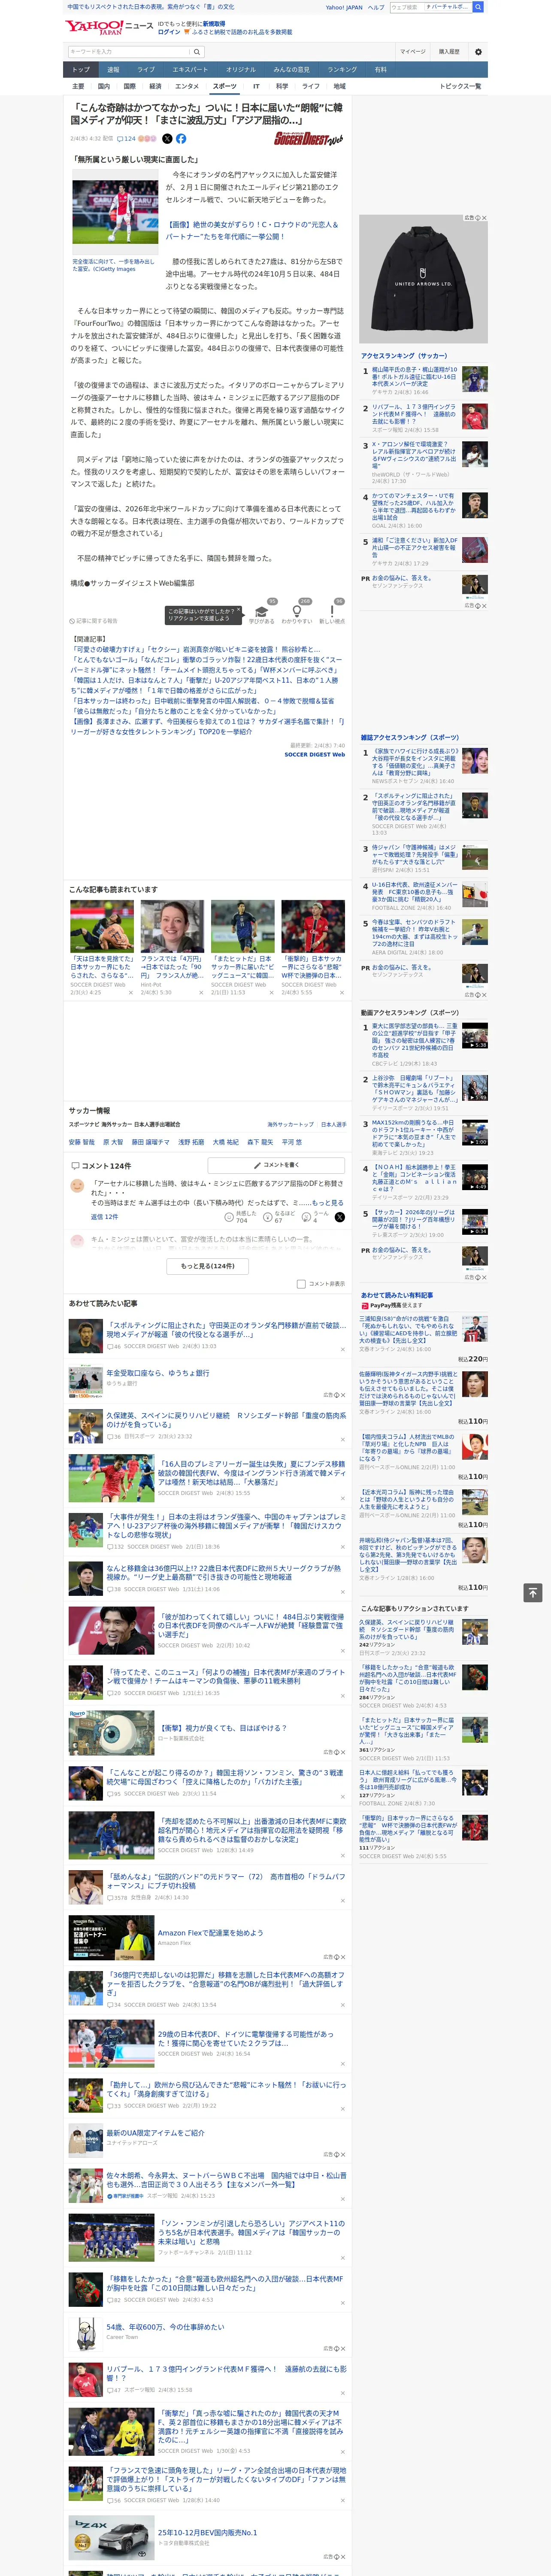Select the 有料 tab
This screenshot has height=2576, width=551.
click(x=380, y=70)
